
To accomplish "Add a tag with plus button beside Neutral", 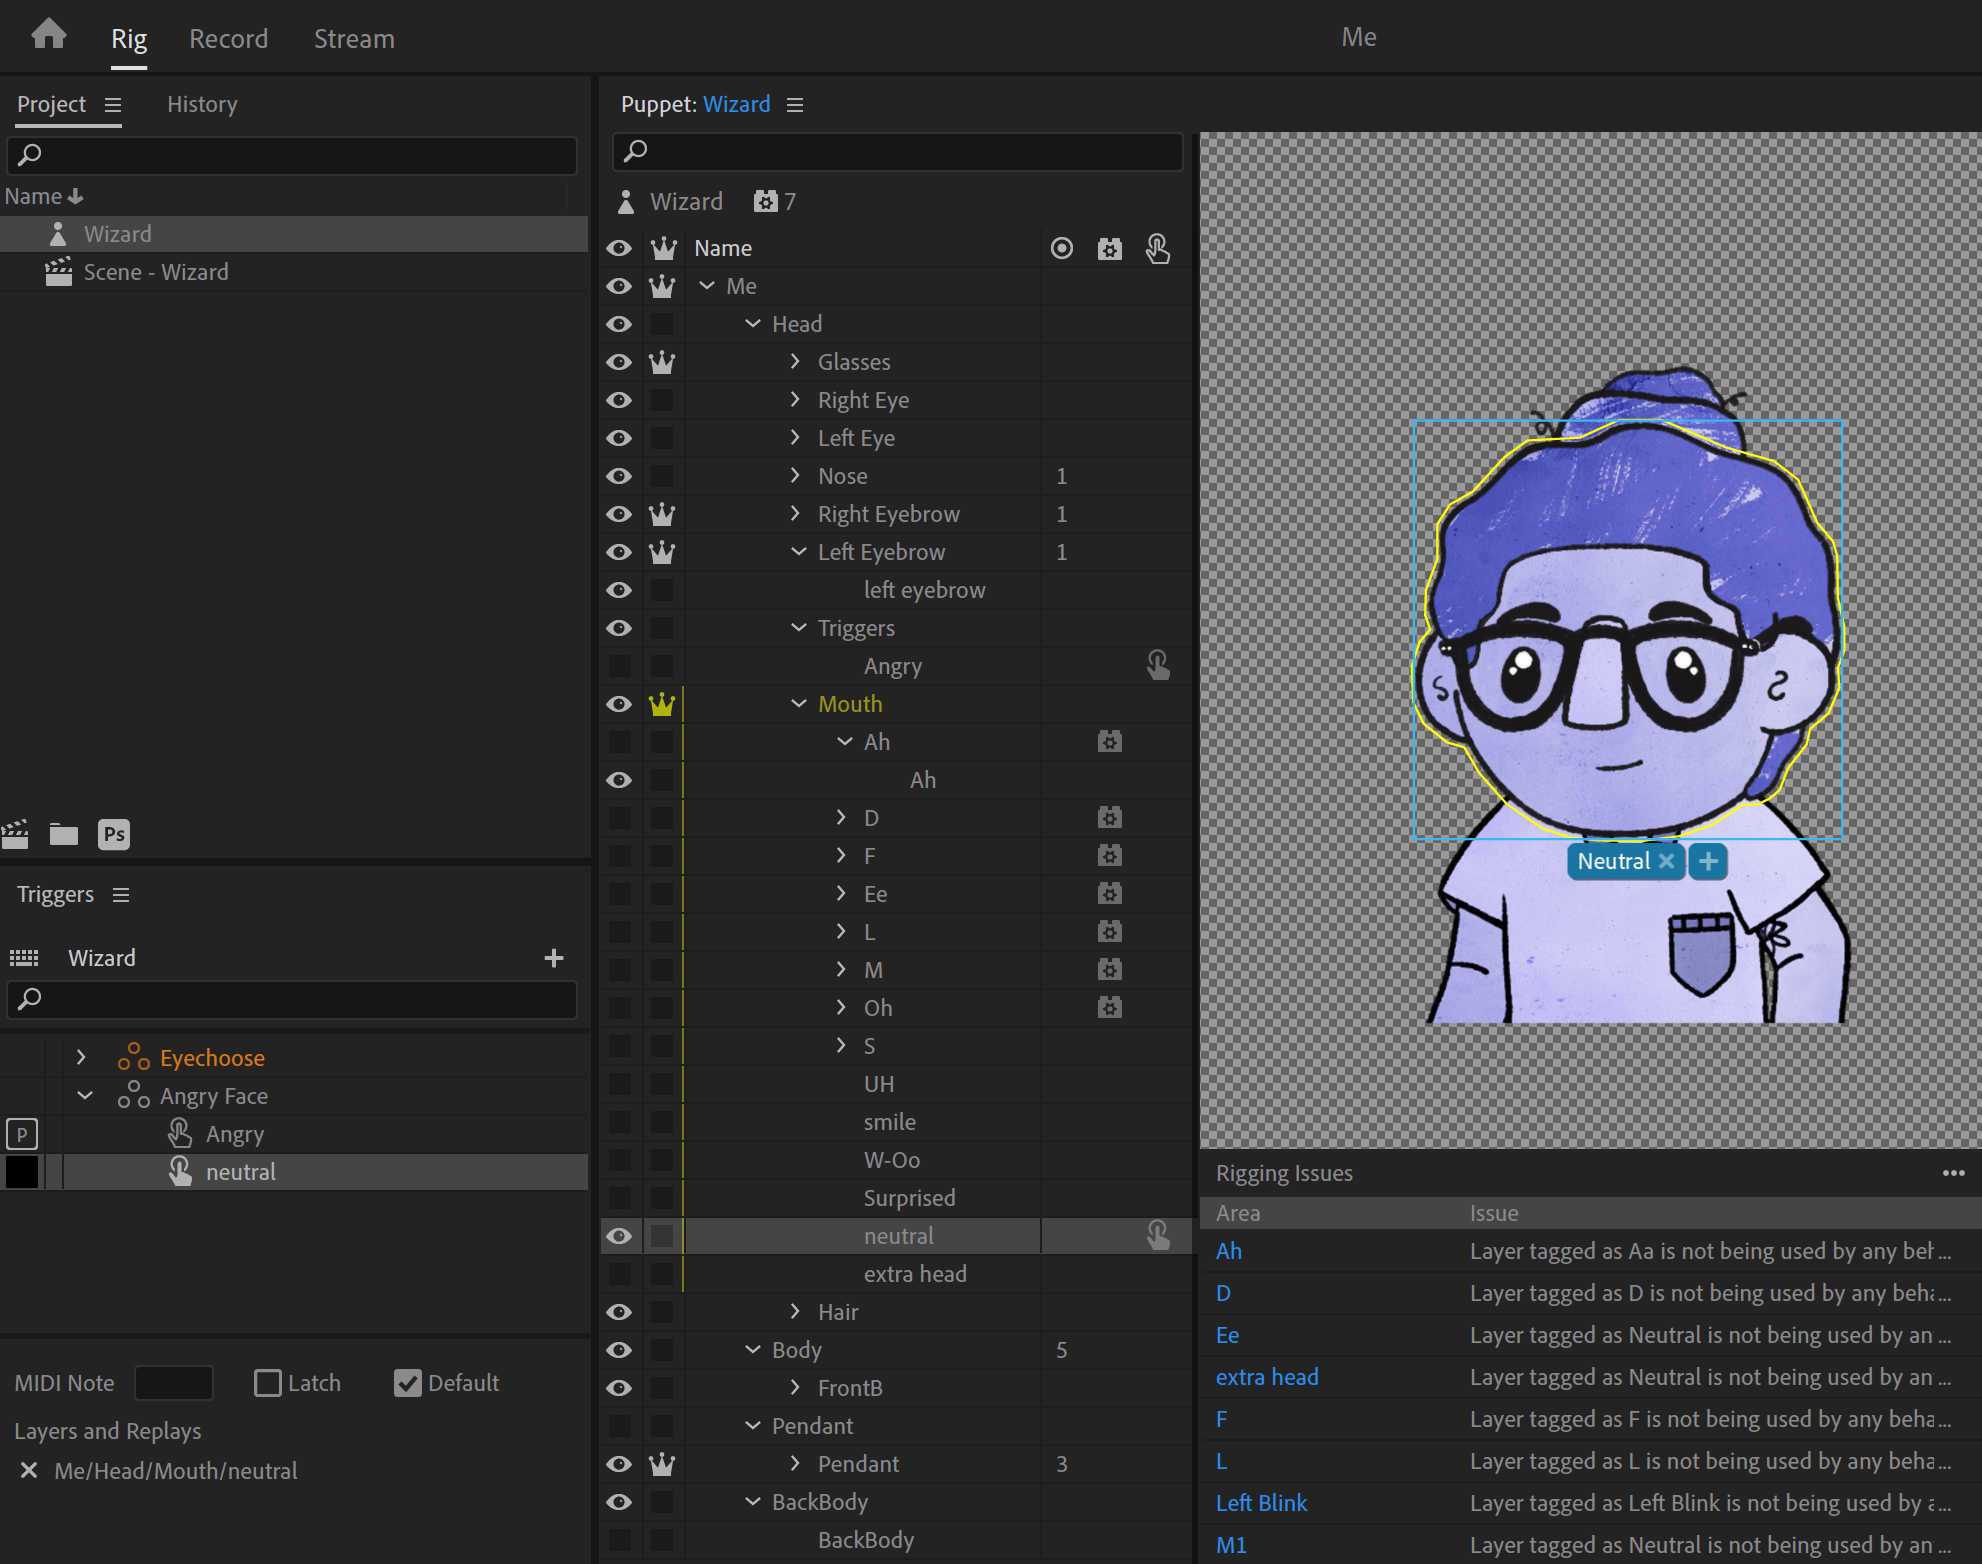I will click(1708, 861).
